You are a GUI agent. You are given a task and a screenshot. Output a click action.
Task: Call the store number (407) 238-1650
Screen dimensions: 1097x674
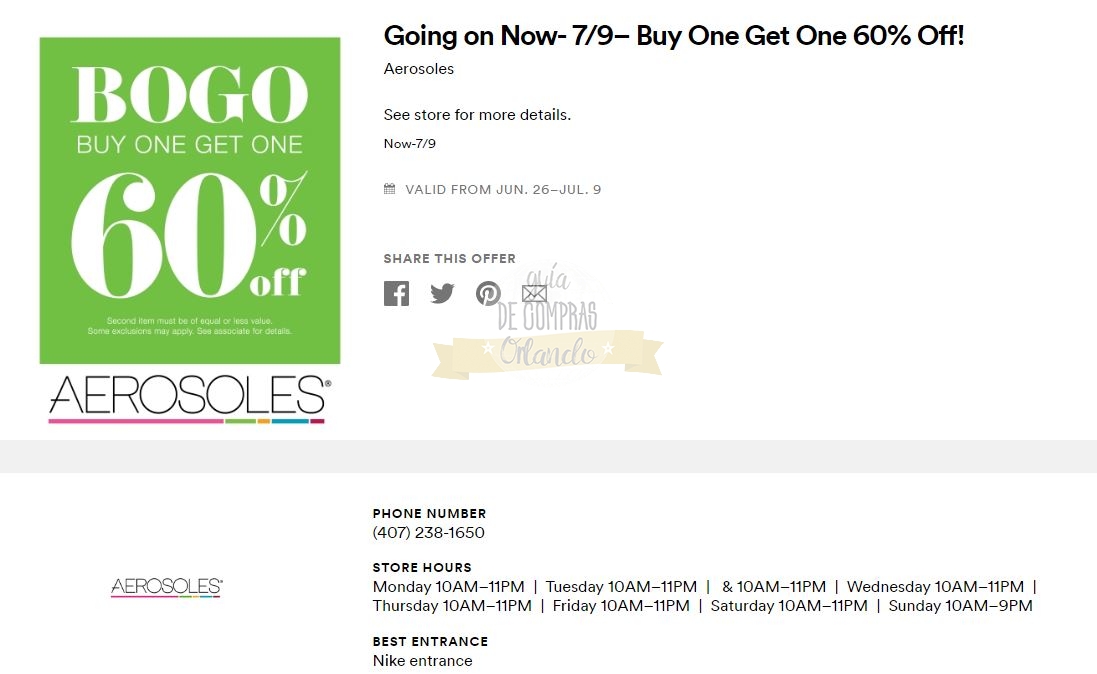pos(428,533)
